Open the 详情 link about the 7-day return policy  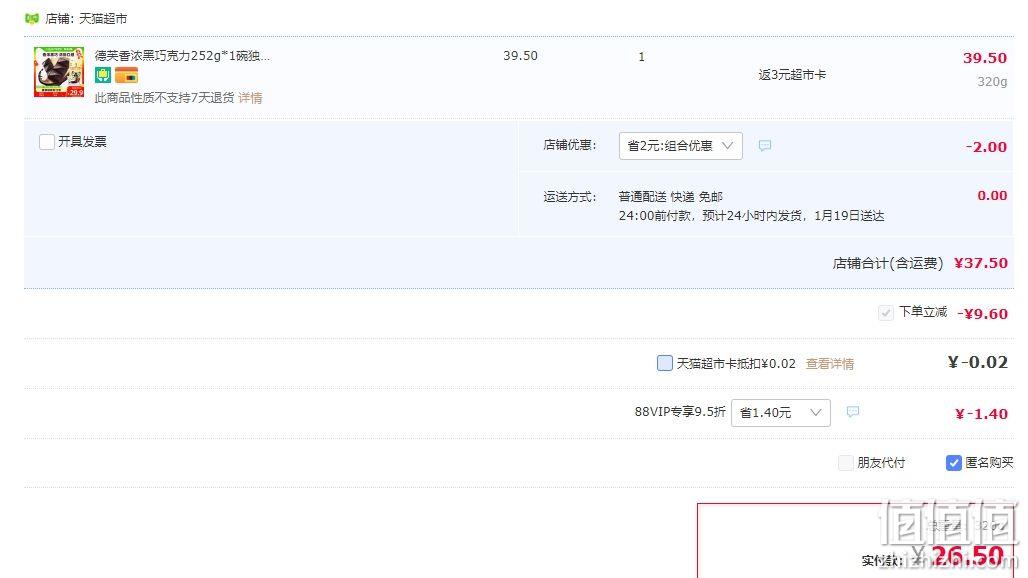(250, 98)
